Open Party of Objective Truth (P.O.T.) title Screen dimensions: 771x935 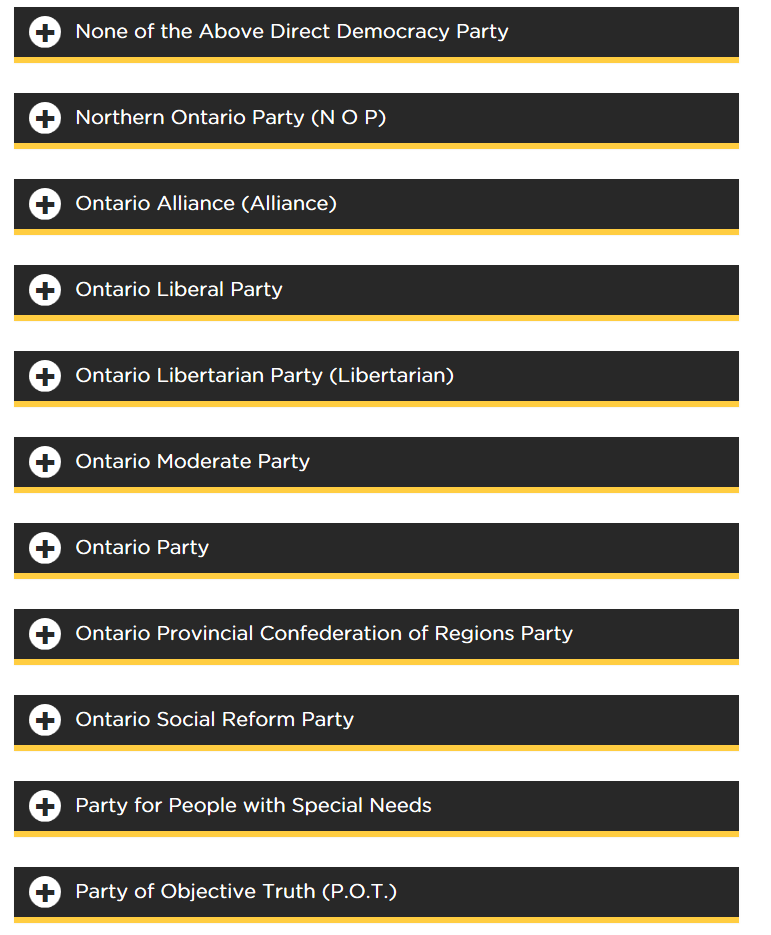pos(236,891)
